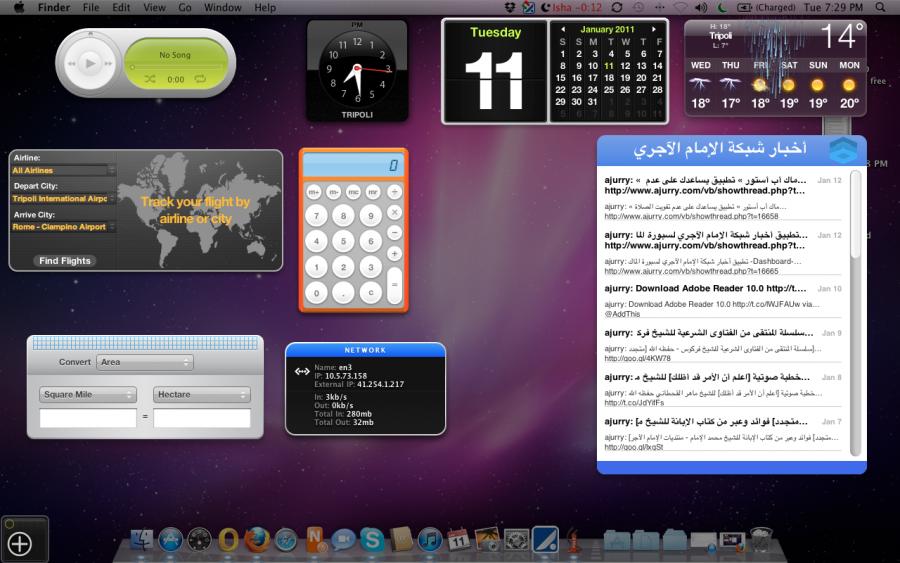The height and width of the screenshot is (563, 900).
Task: Click the Square Mile value input field
Action: (x=88, y=418)
